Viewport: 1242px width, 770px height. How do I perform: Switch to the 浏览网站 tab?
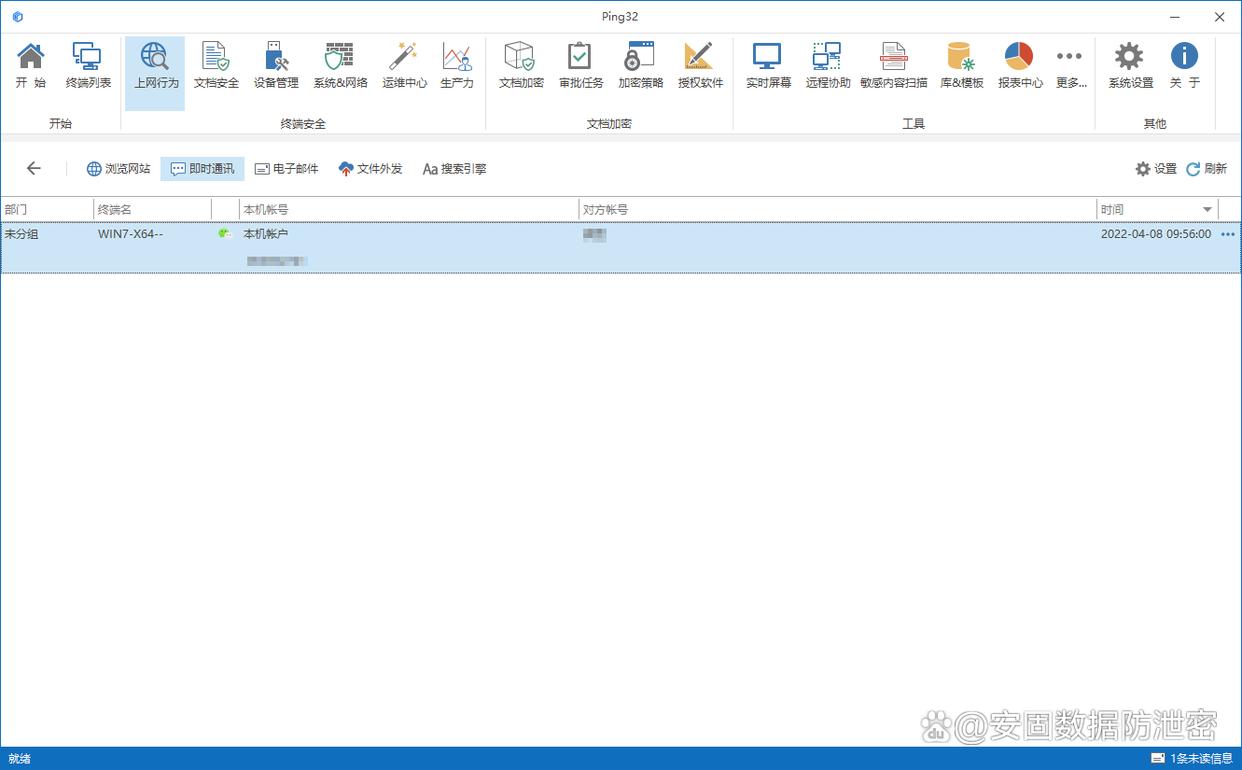[118, 169]
